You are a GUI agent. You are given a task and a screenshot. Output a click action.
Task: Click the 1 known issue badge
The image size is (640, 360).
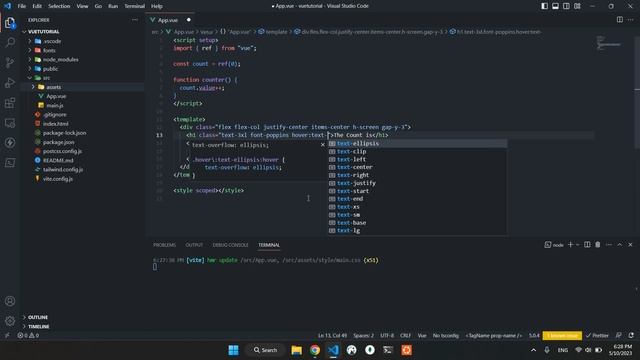(562, 336)
